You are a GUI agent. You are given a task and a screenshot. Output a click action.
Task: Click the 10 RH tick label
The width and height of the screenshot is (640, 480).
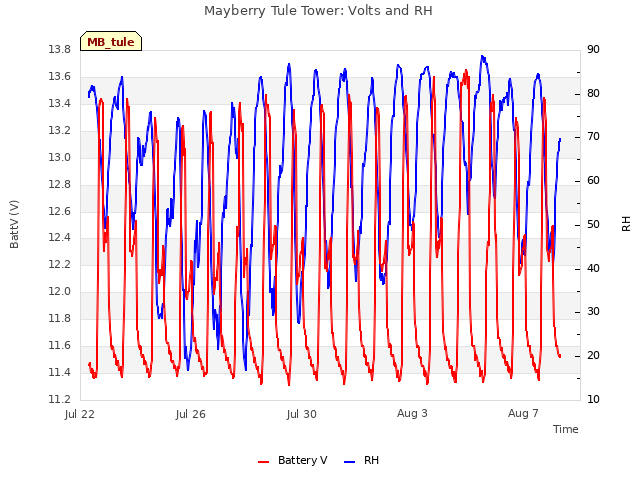[593, 399]
